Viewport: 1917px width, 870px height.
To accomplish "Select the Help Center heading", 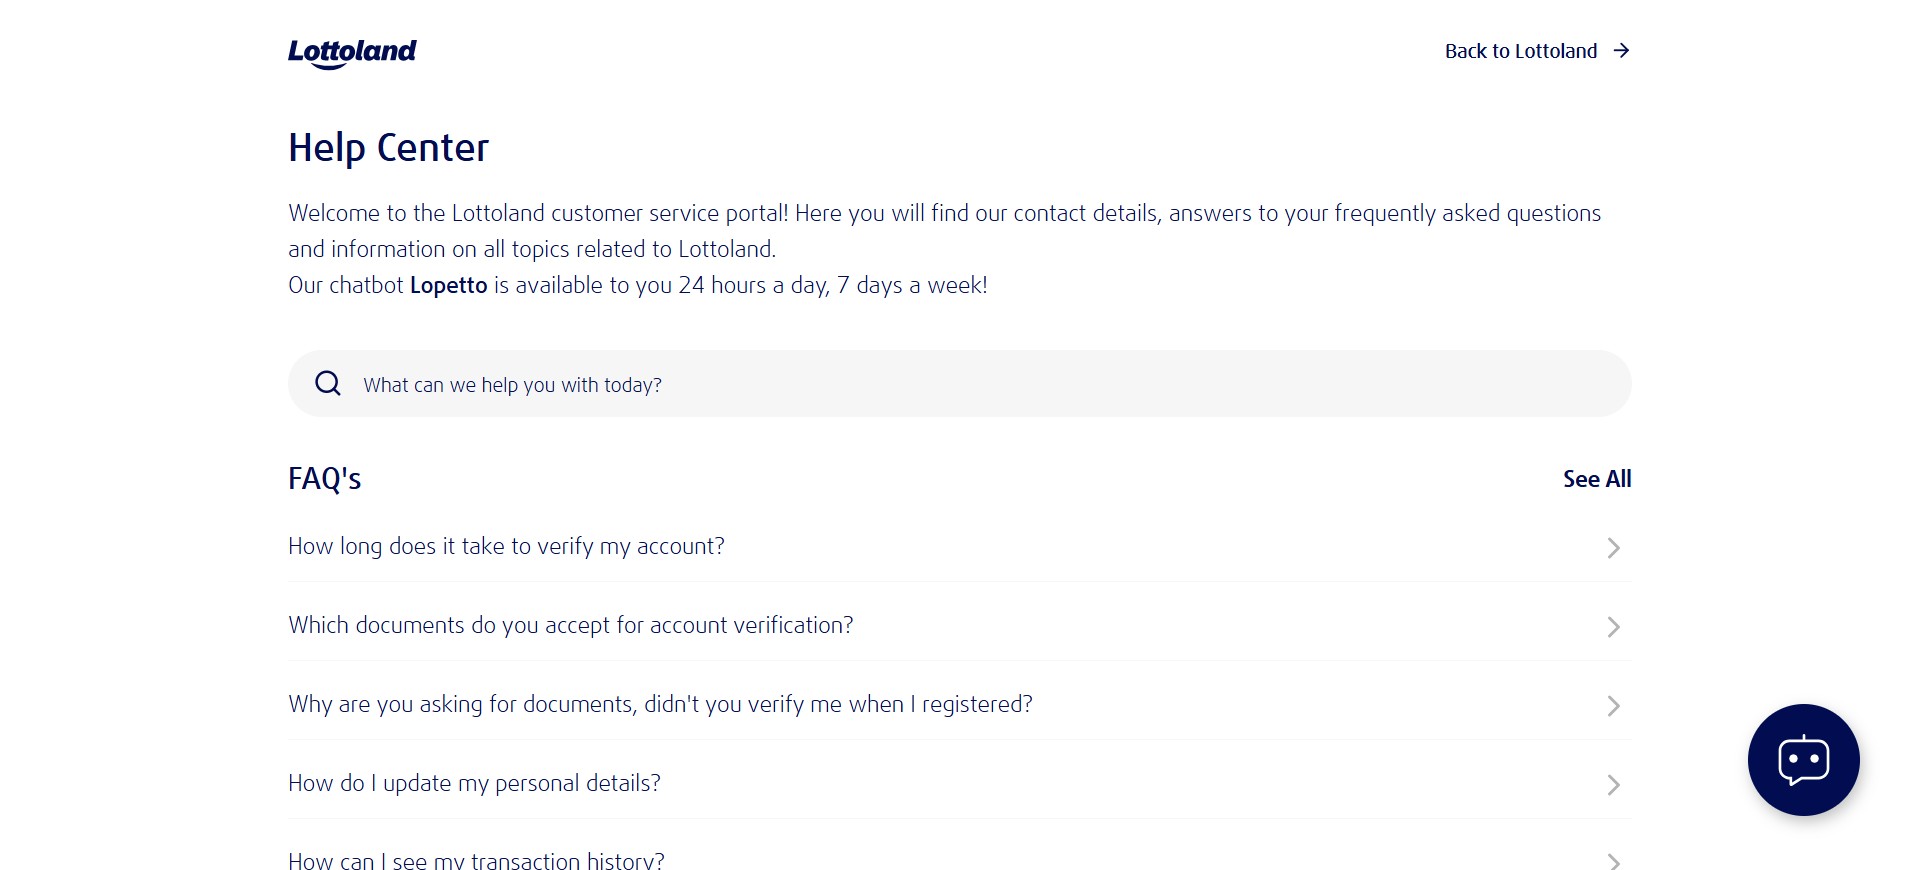I will 388,147.
